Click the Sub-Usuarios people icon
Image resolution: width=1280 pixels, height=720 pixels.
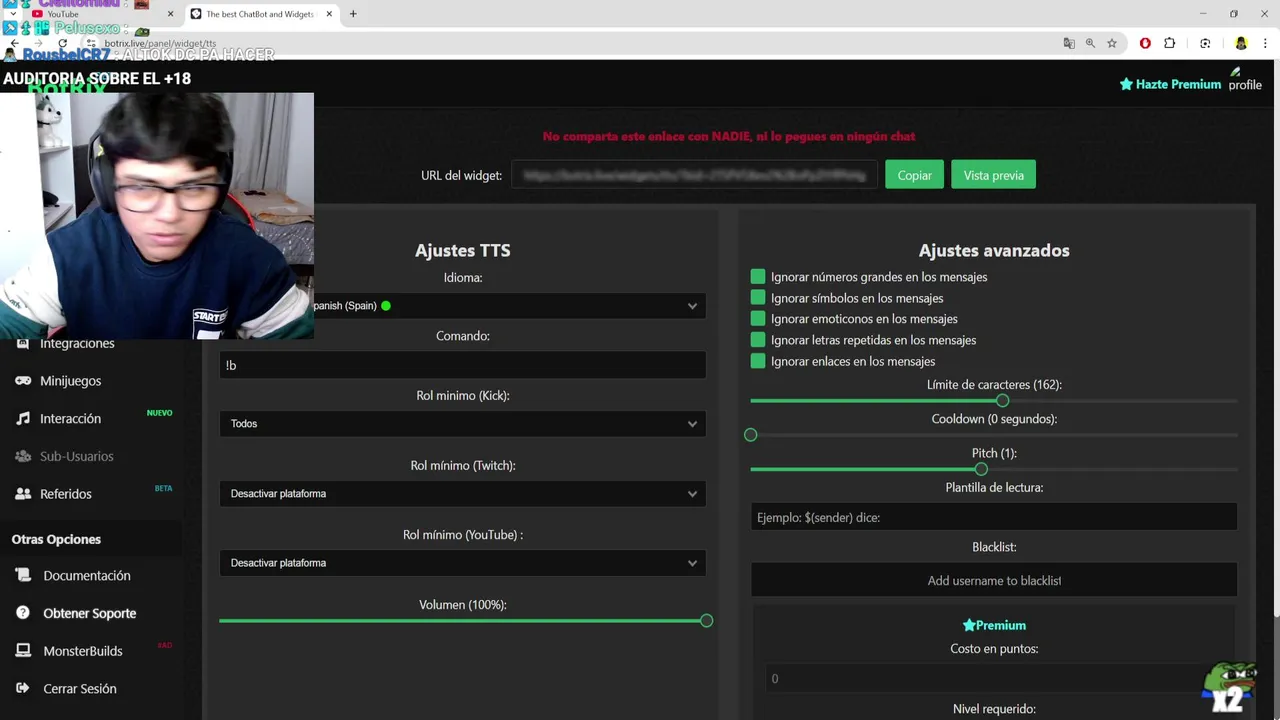[22, 456]
